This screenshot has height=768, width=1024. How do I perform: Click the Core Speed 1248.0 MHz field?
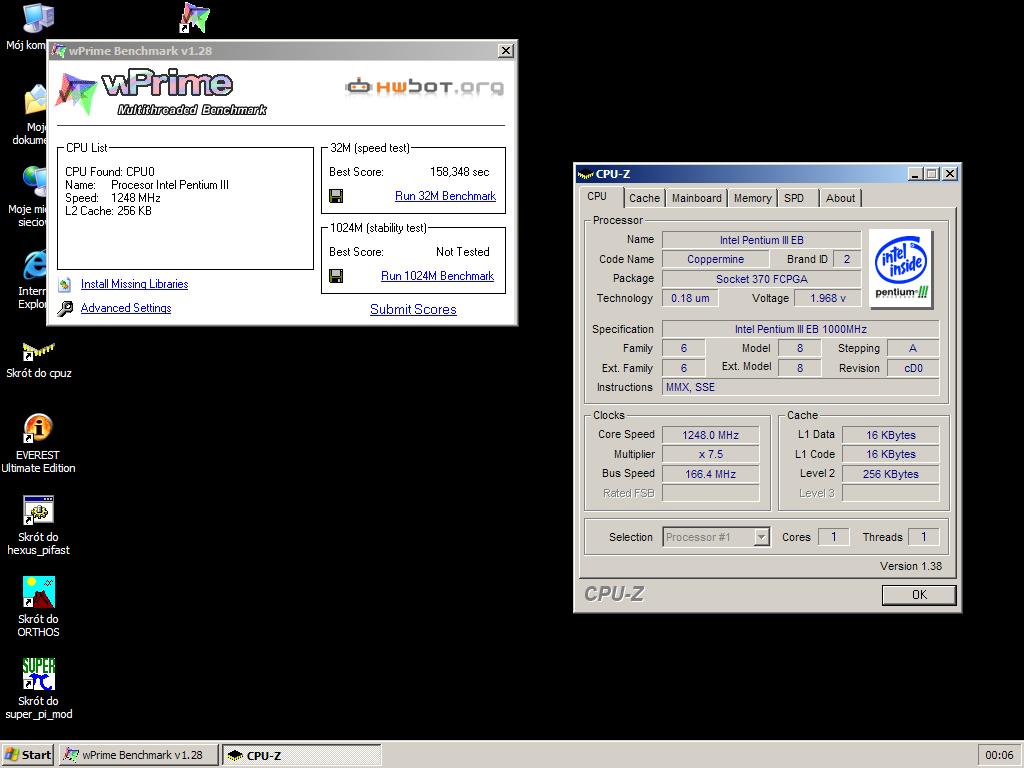click(711, 435)
